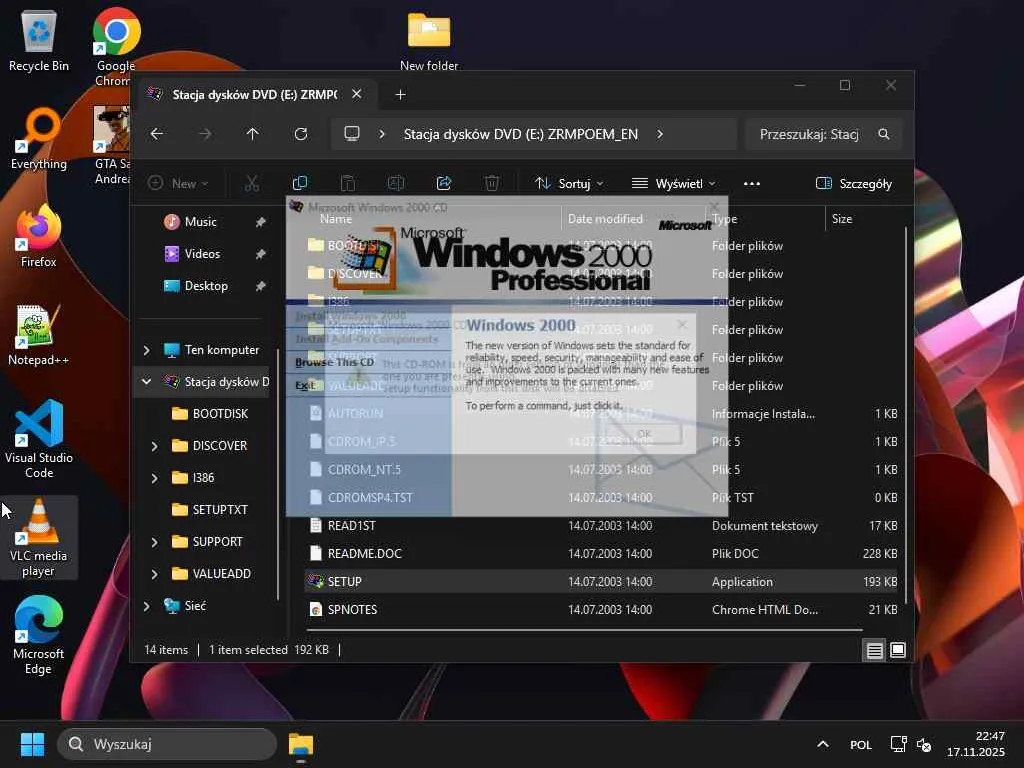1024x768 pixels.
Task: Select the READ1ST text document
Action: tap(601, 525)
